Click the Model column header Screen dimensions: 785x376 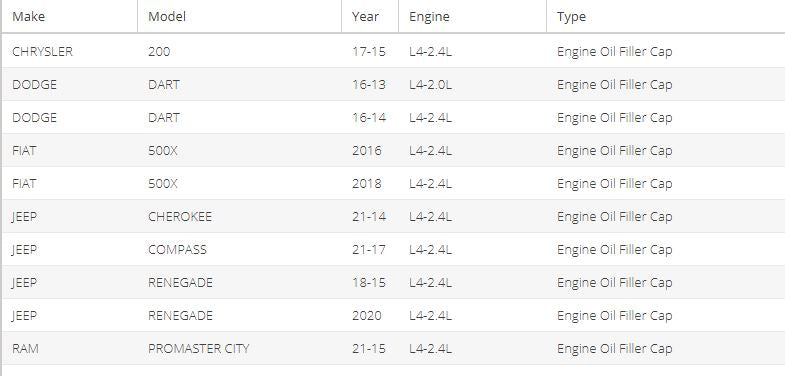pyautogui.click(x=167, y=17)
